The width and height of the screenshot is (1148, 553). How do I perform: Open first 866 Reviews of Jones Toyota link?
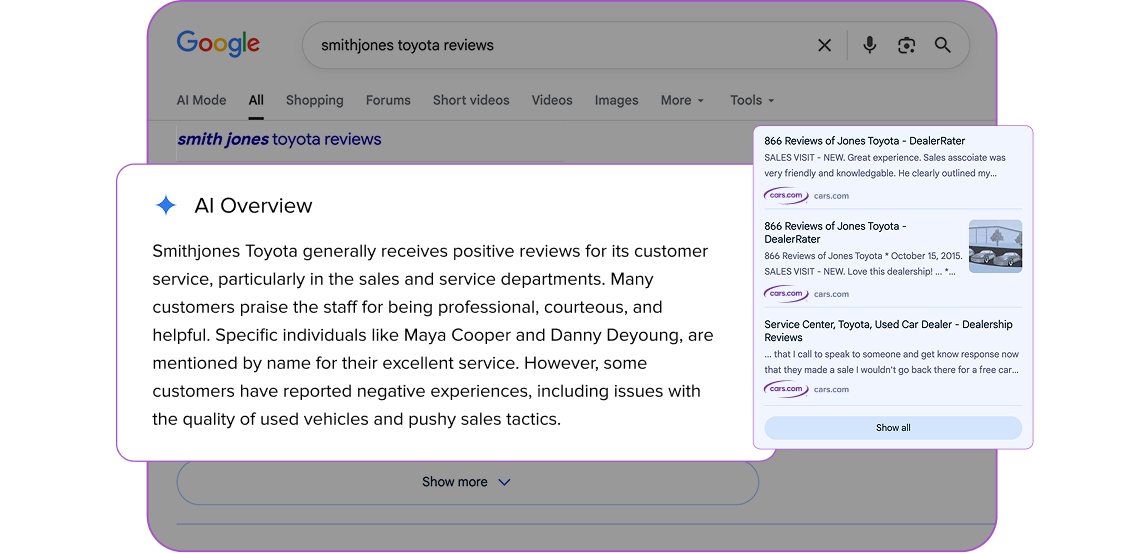click(x=864, y=141)
